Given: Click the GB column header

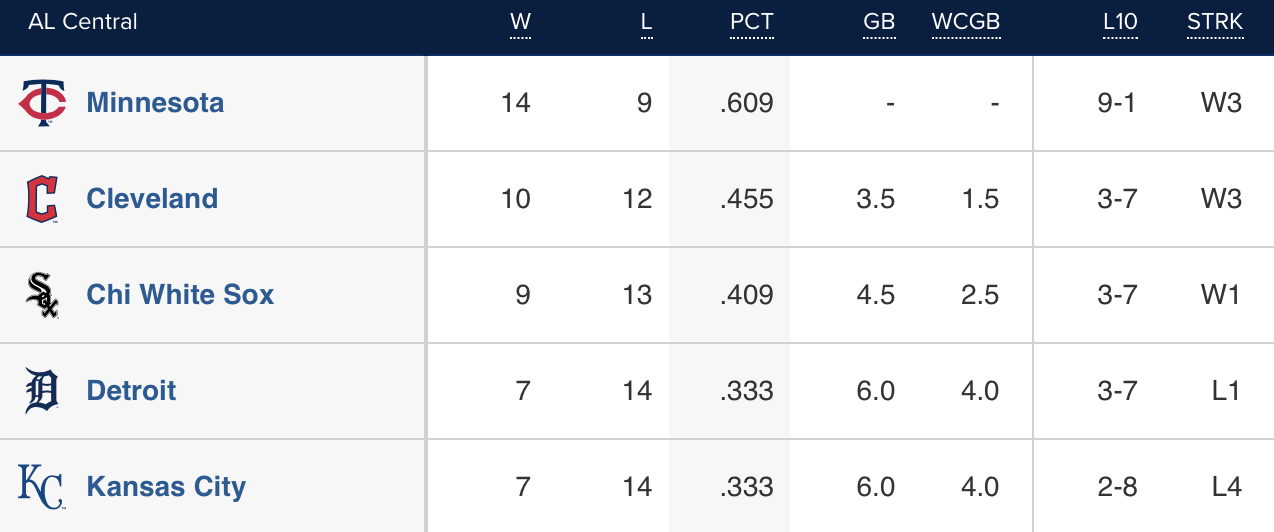Looking at the screenshot, I should [x=879, y=22].
